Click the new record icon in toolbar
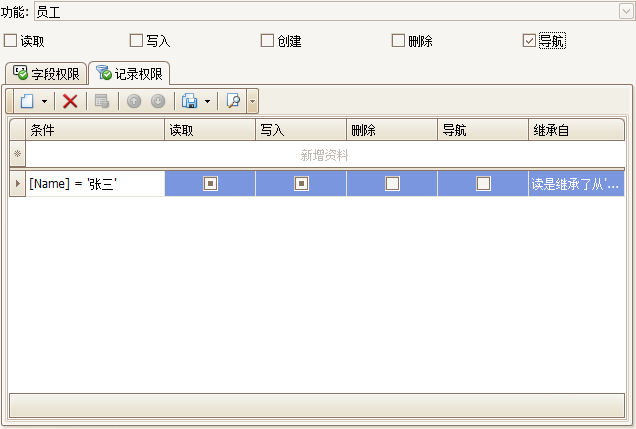636x429 pixels. tap(27, 101)
